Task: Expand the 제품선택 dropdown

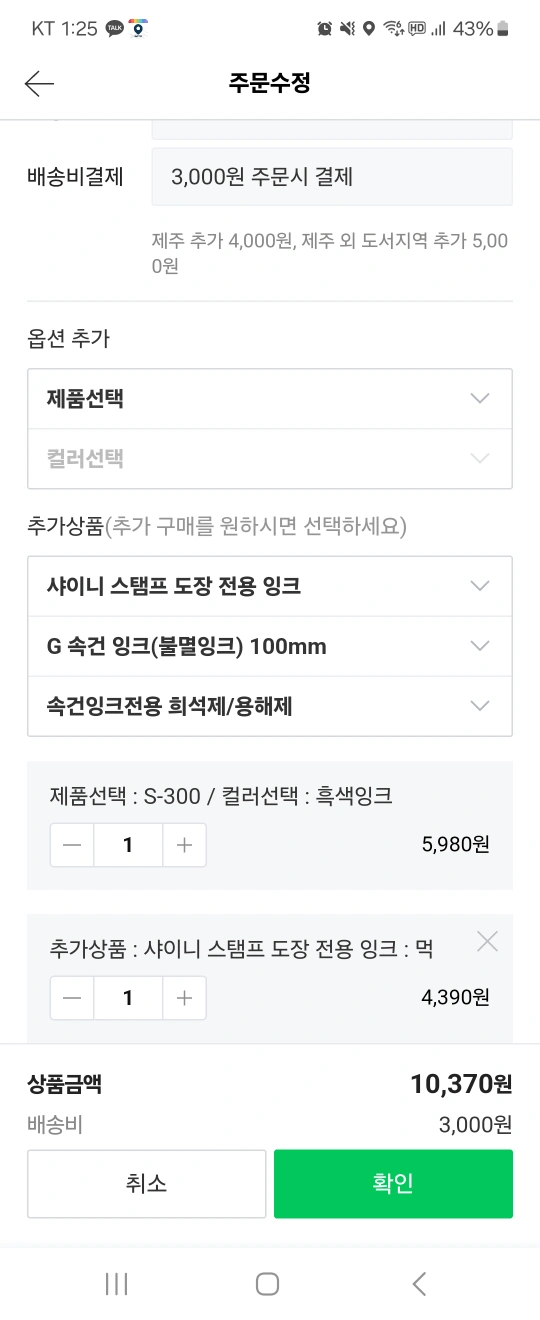Action: tap(270, 399)
